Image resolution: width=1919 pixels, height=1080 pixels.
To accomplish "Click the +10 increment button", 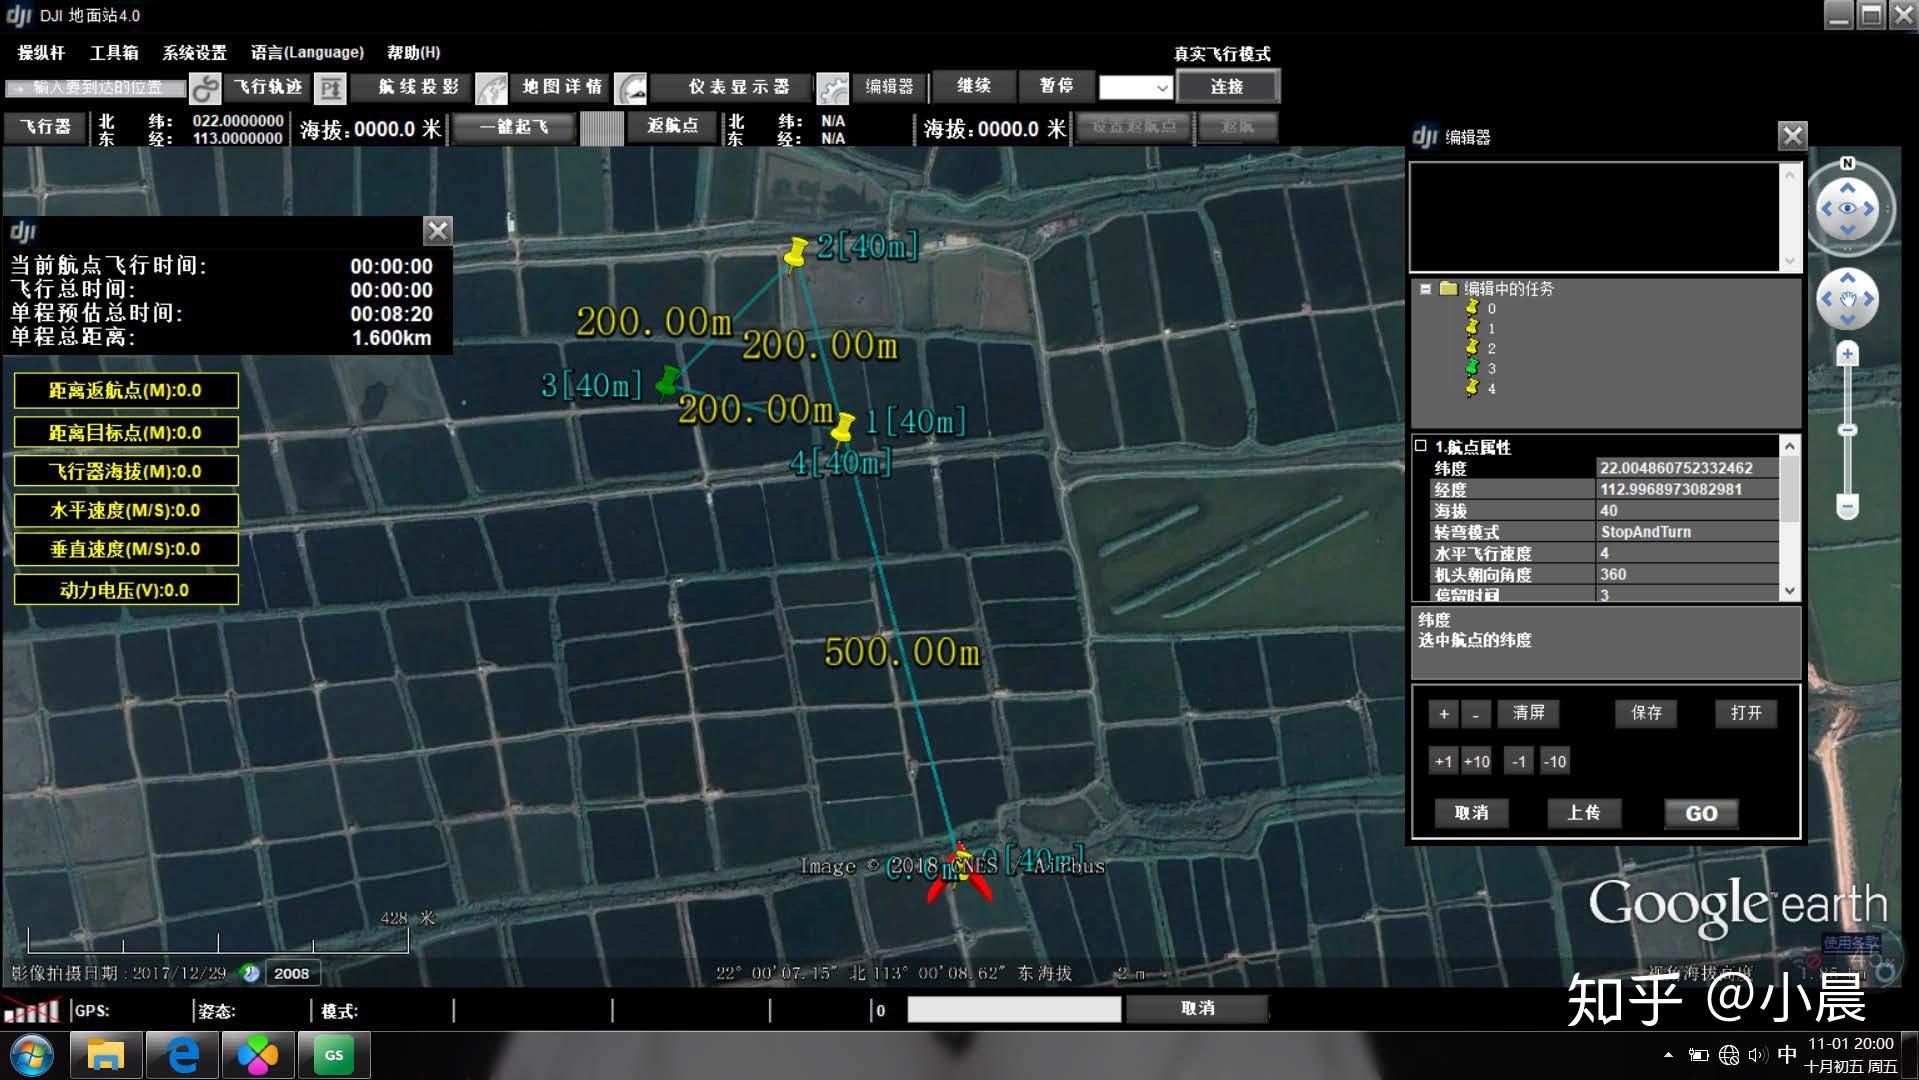I will click(x=1476, y=762).
